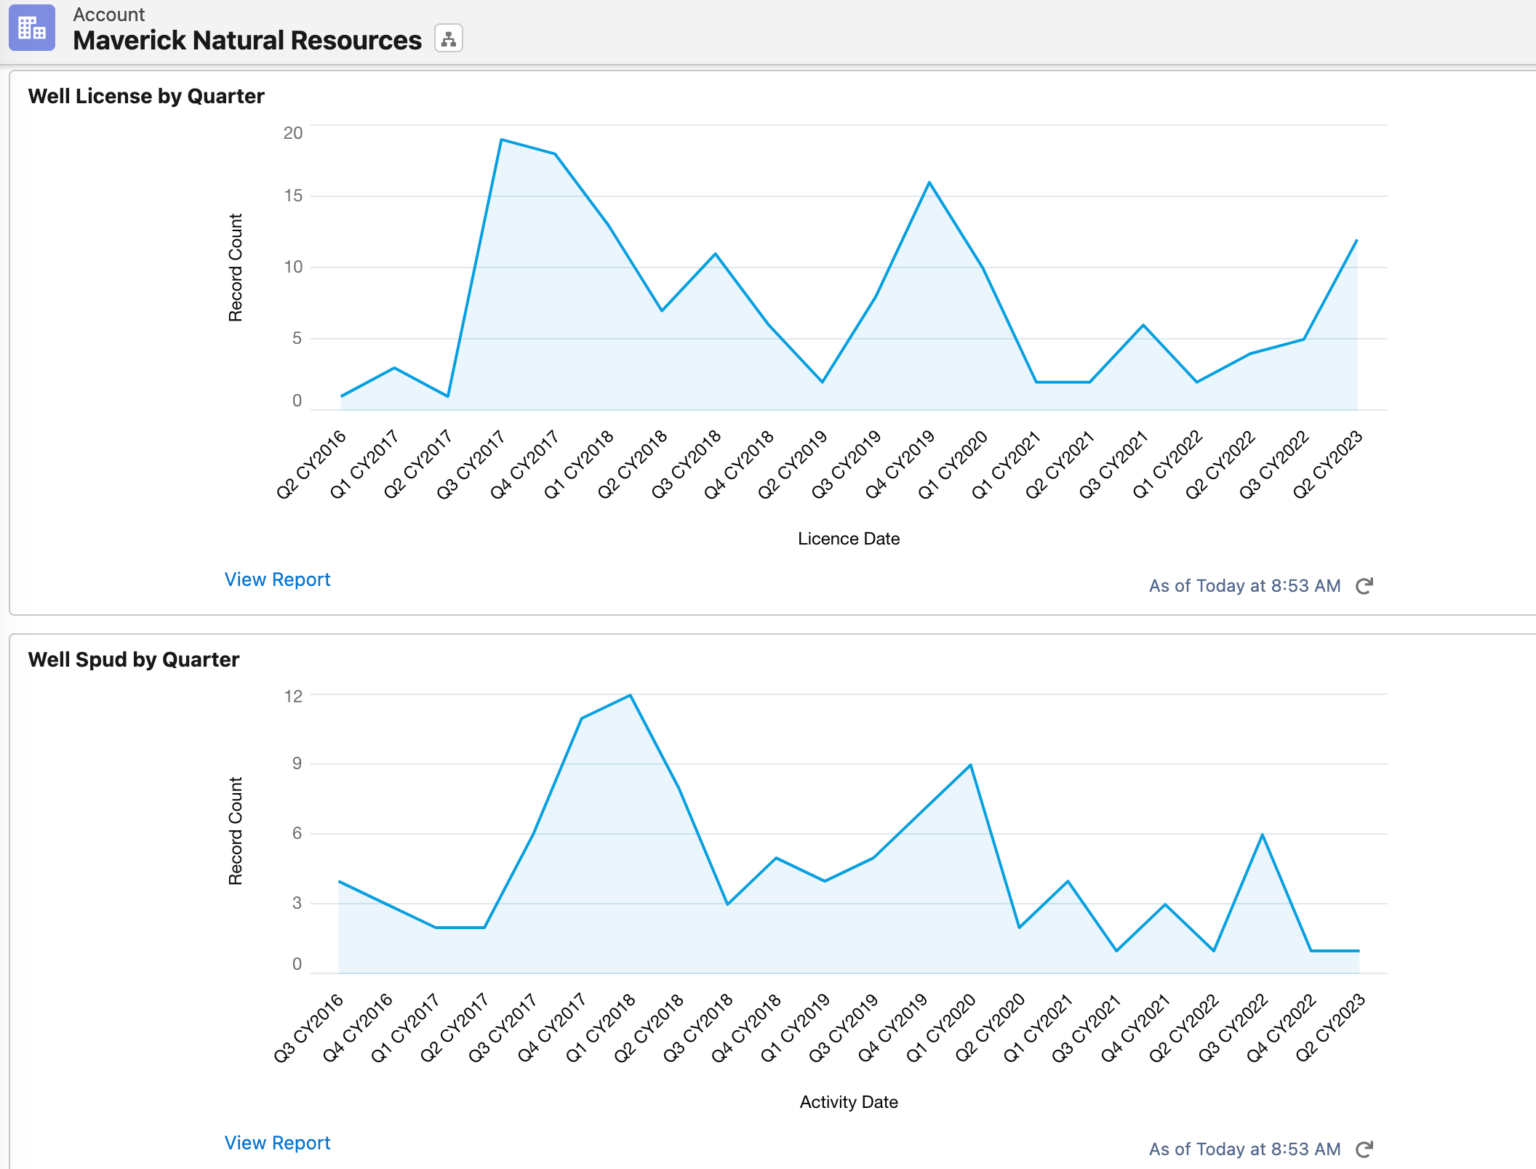Click the Well Spud by Quarter title
1536x1169 pixels.
coord(133,660)
